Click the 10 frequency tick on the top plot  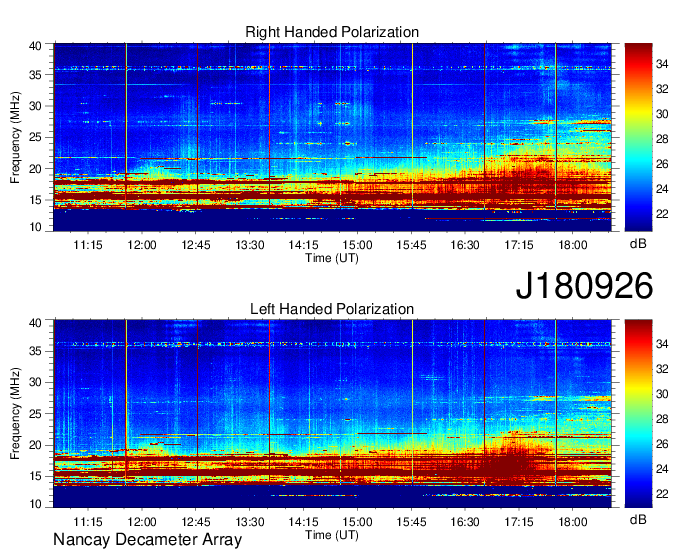pyautogui.click(x=35, y=227)
